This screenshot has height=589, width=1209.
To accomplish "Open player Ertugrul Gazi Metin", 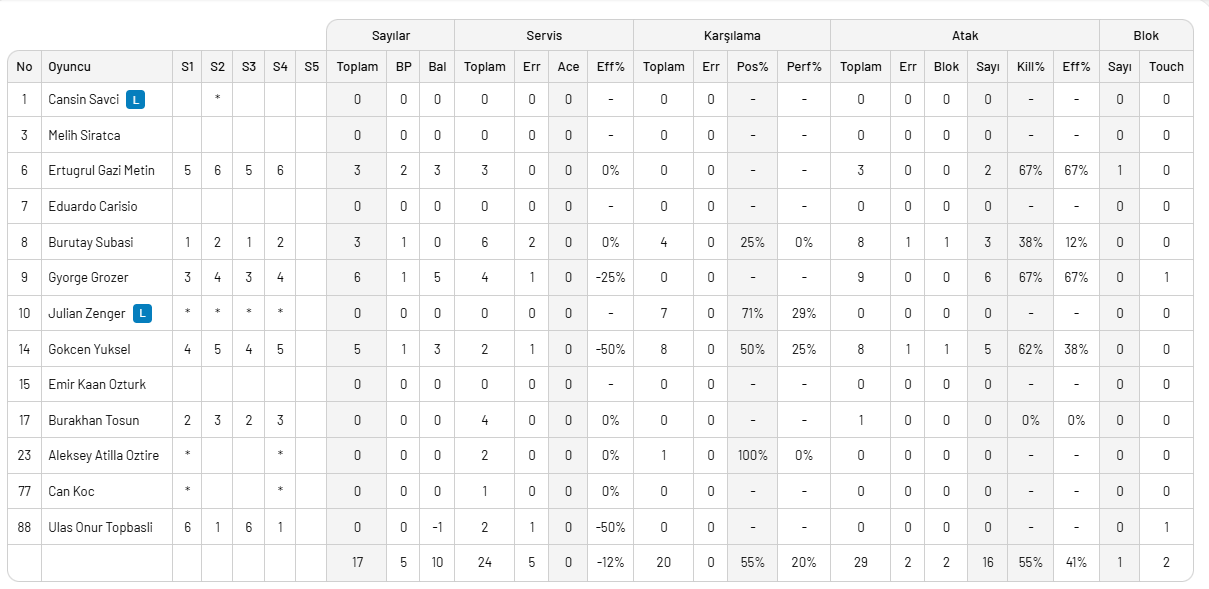I will pyautogui.click(x=101, y=171).
